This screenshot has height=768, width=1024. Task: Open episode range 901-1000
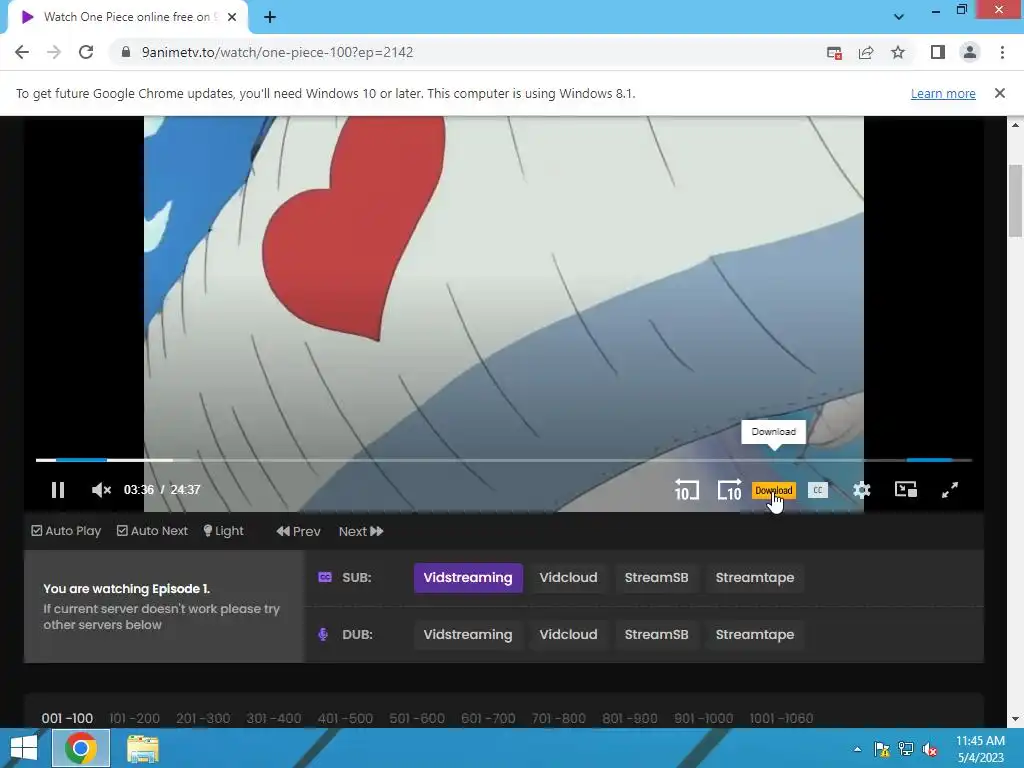(x=703, y=718)
